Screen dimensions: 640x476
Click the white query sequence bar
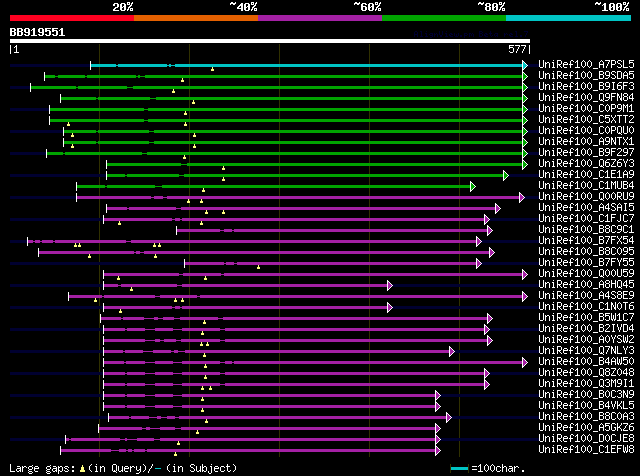pos(270,41)
